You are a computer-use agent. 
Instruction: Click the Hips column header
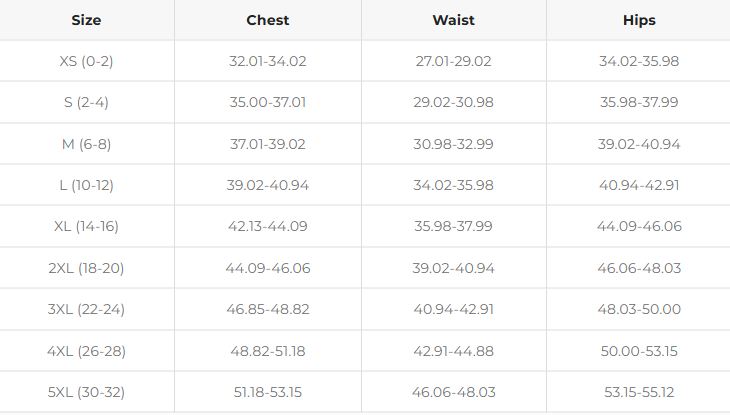coord(638,20)
